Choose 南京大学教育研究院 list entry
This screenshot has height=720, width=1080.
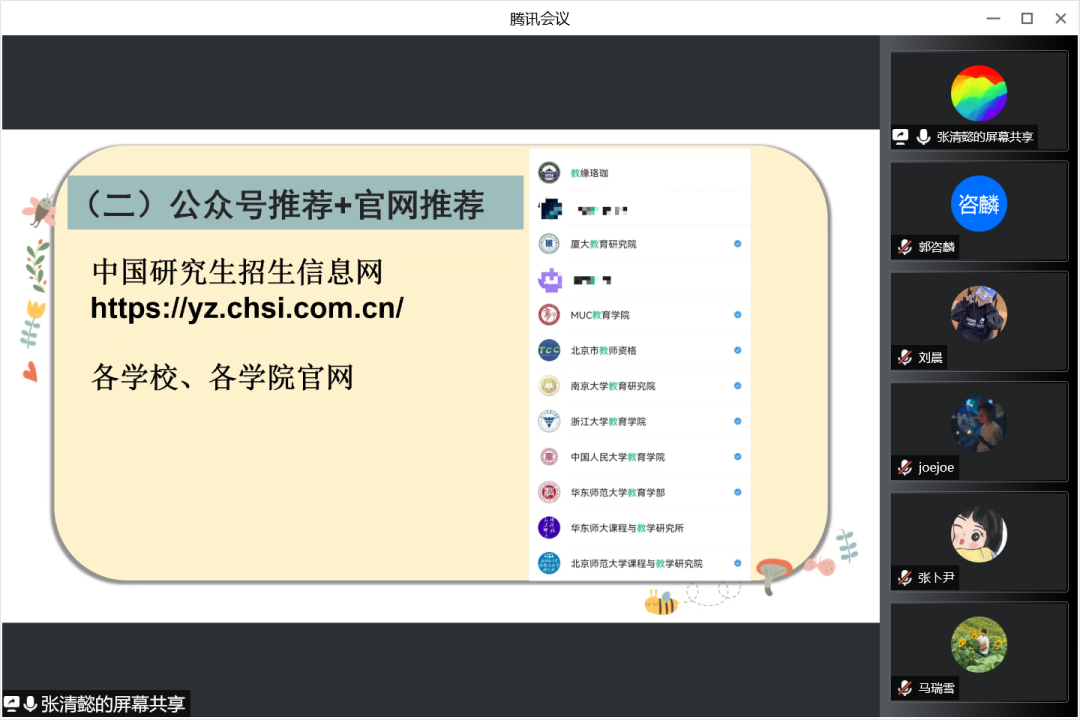click(x=612, y=386)
